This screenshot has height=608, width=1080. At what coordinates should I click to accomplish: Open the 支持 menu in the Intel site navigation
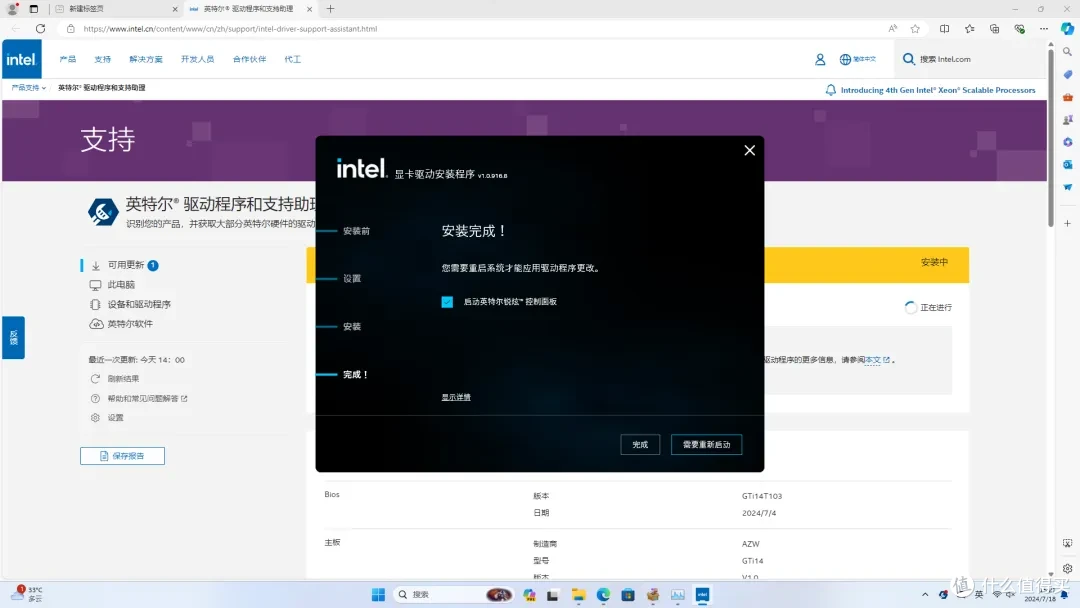(103, 59)
